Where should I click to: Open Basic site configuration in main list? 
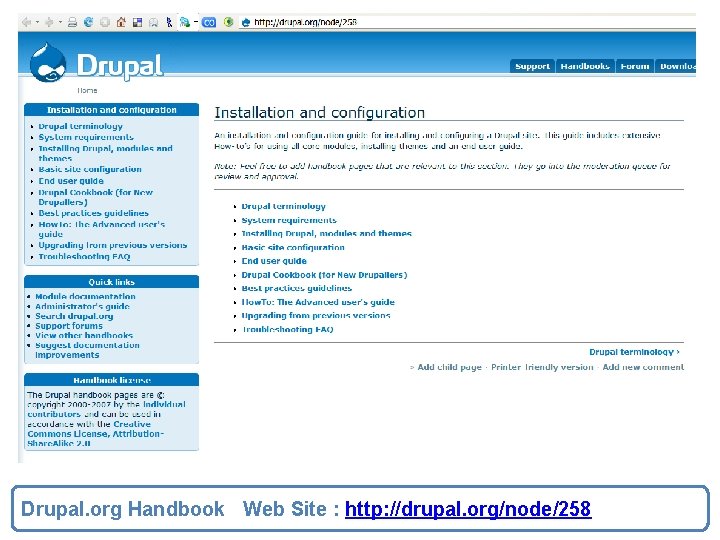pyautogui.click(x=293, y=248)
